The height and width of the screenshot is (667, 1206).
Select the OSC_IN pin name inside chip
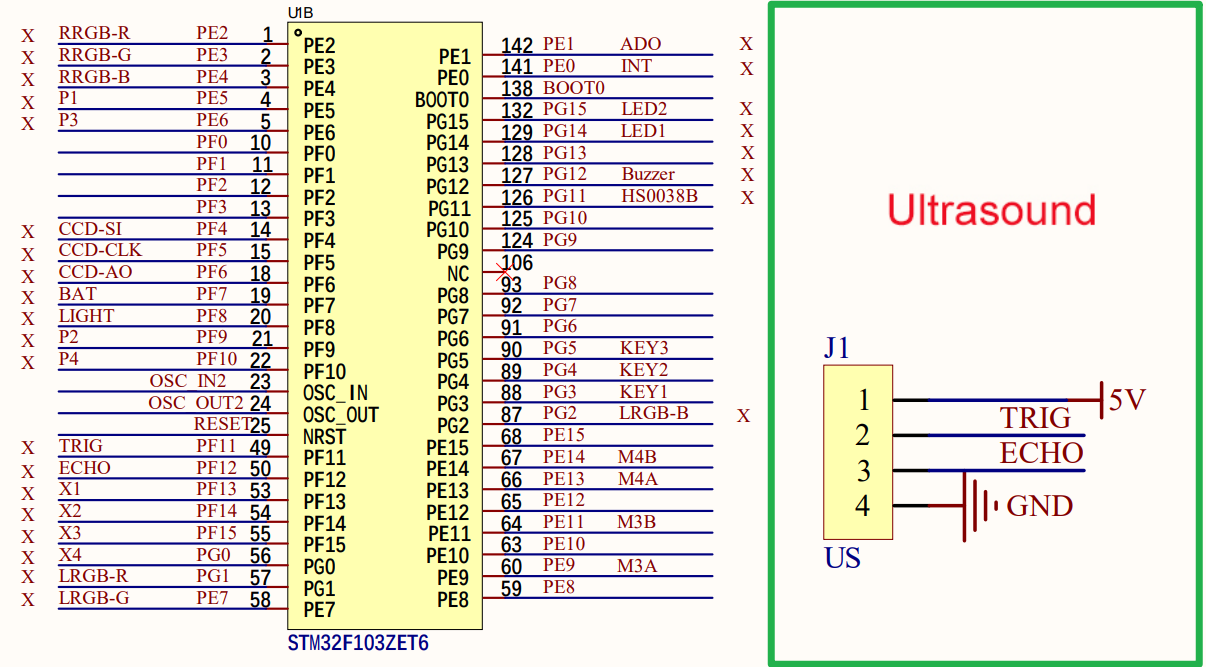335,393
